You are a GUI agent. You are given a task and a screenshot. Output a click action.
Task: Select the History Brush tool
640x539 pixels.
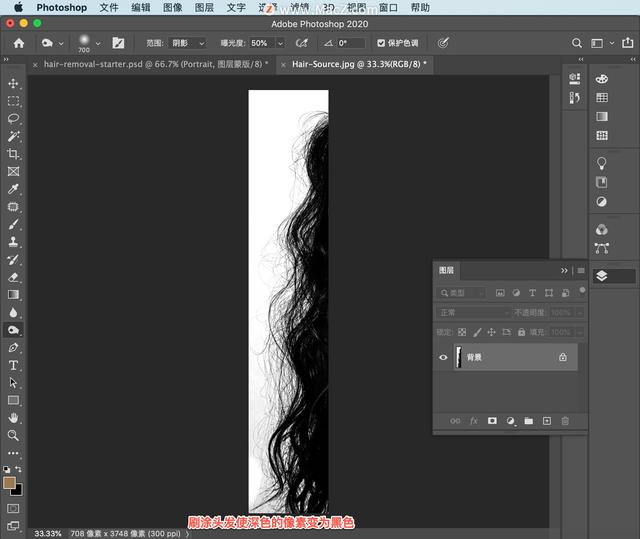[x=13, y=260]
